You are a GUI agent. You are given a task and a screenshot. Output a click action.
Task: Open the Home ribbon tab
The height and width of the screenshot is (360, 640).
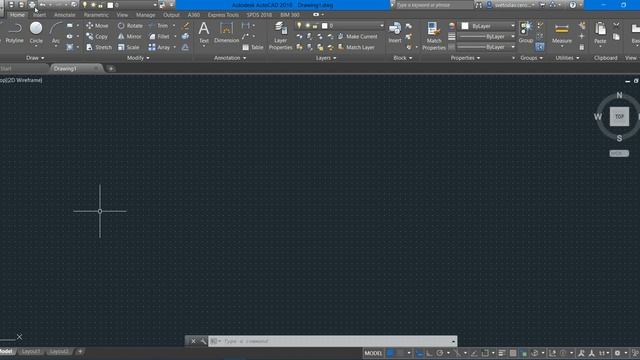tap(17, 15)
